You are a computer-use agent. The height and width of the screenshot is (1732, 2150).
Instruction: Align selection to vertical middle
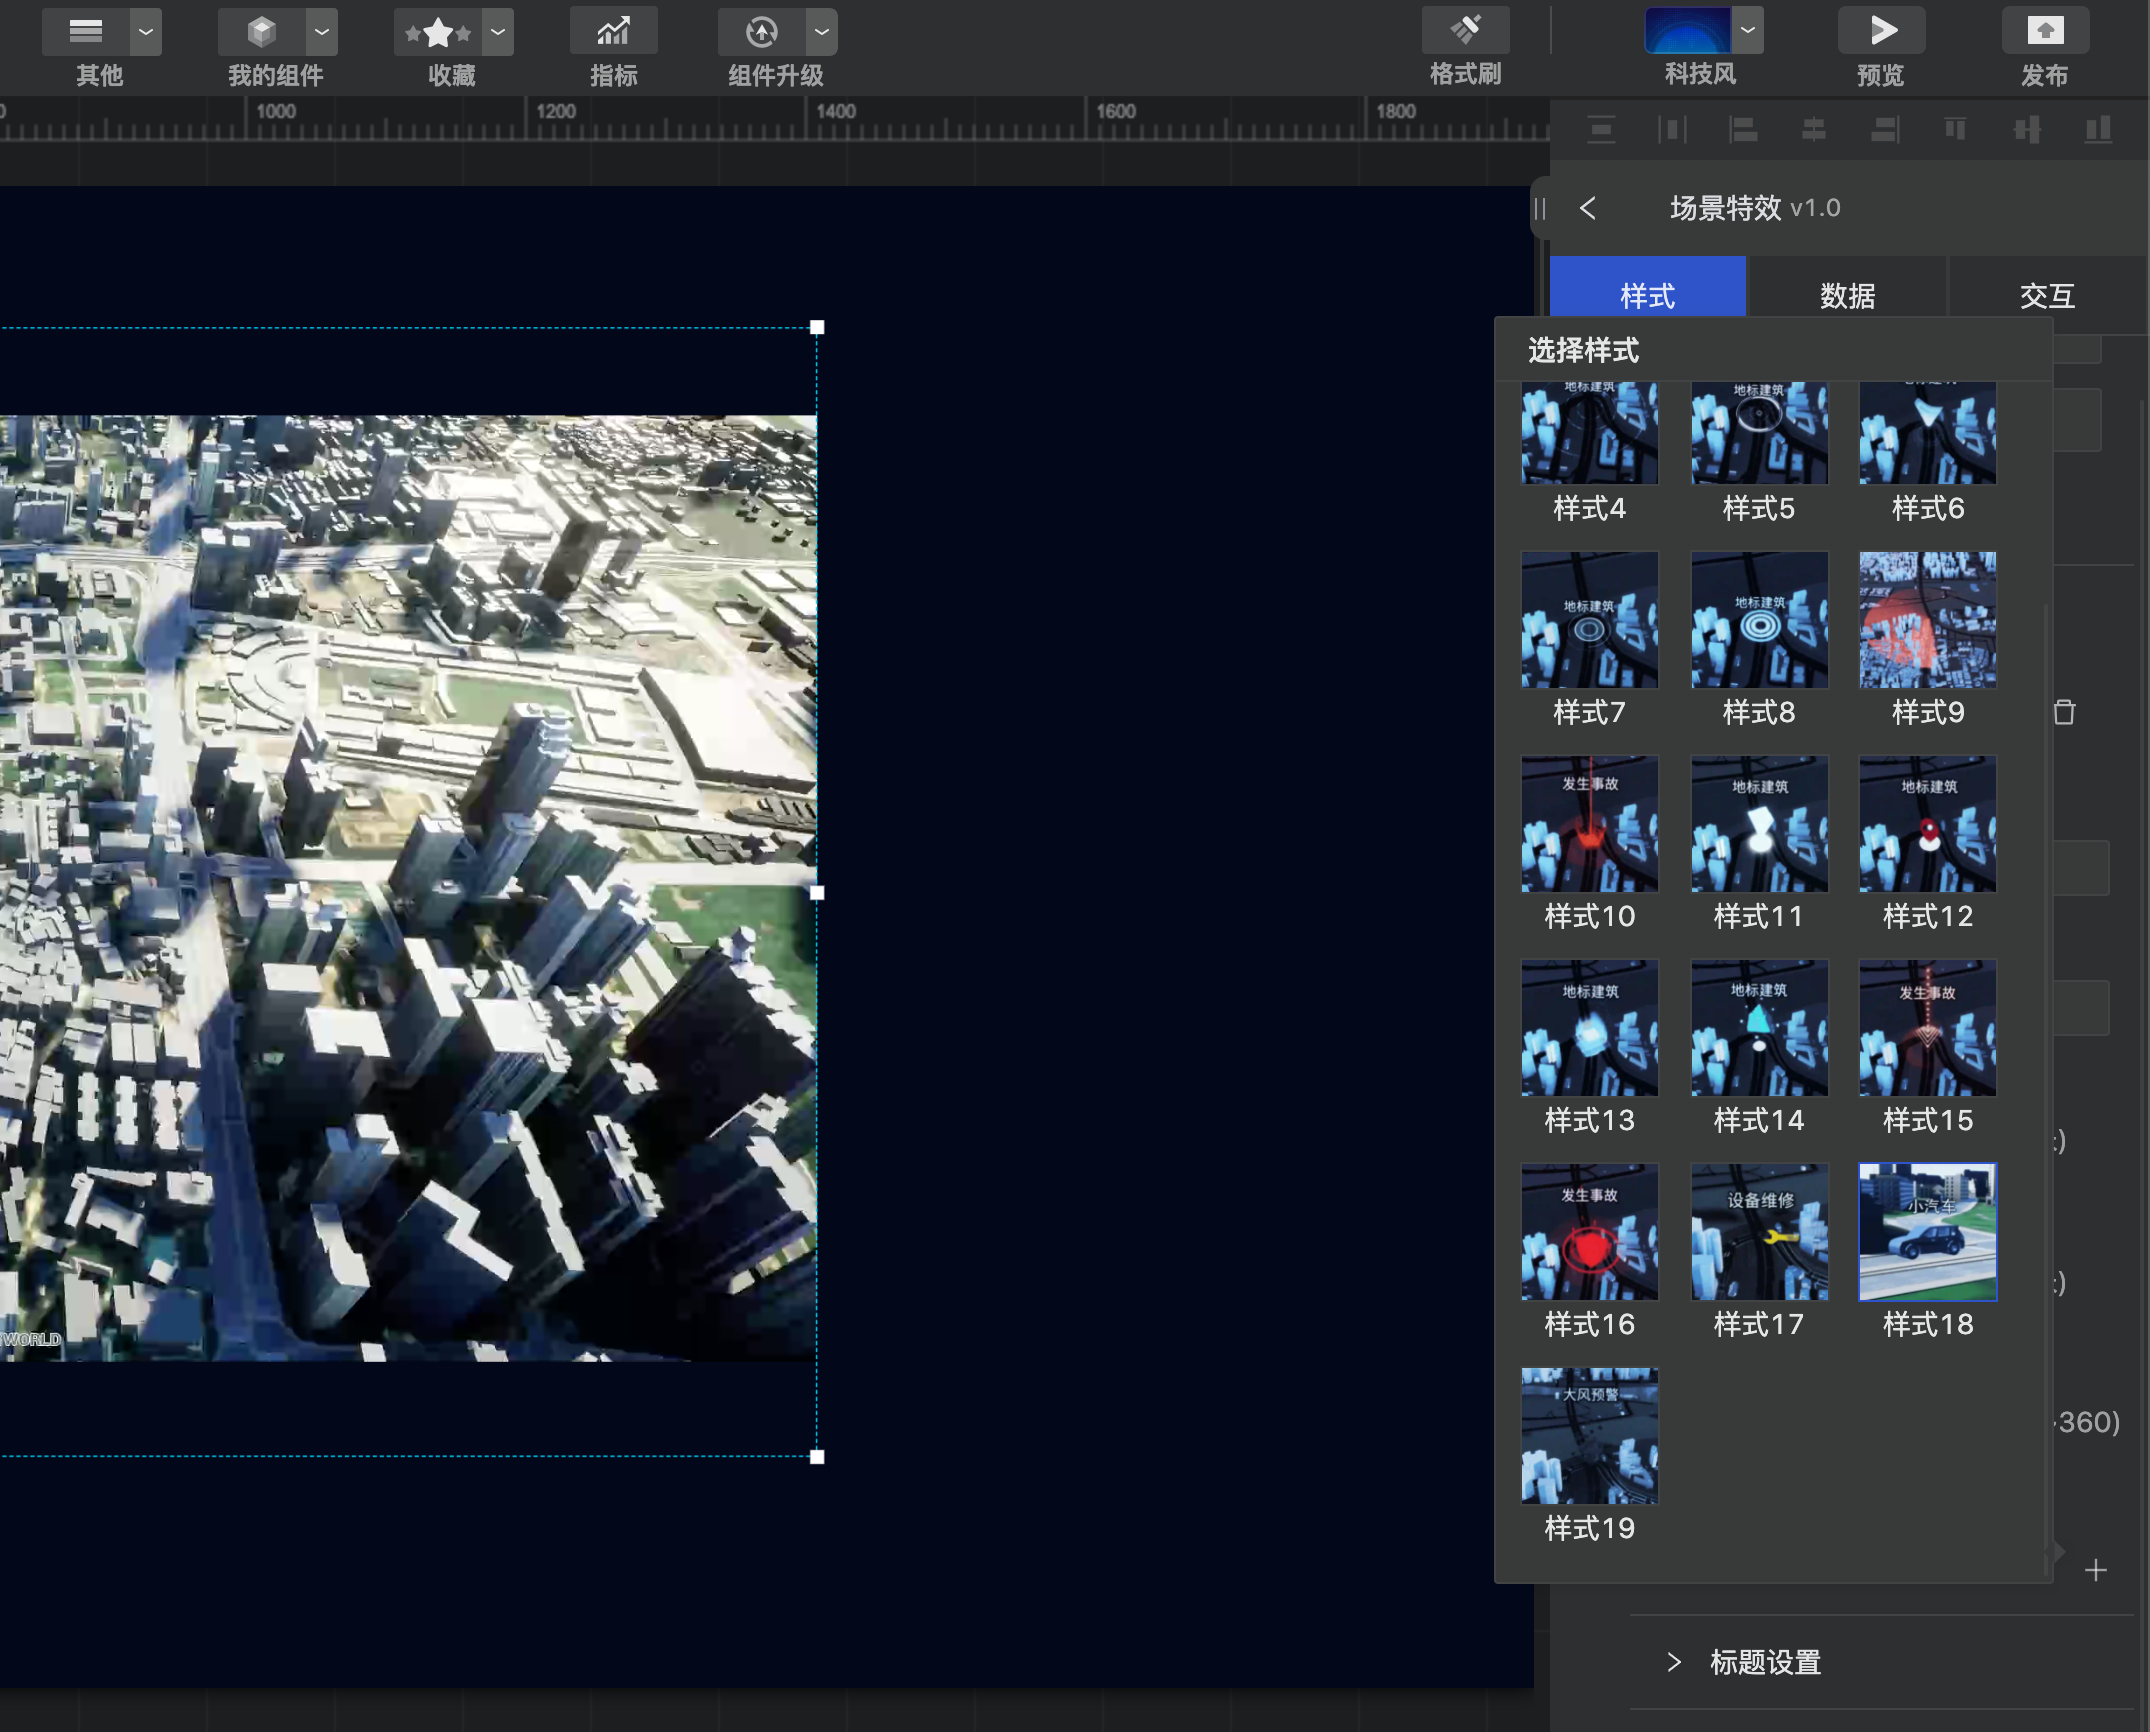point(2027,129)
